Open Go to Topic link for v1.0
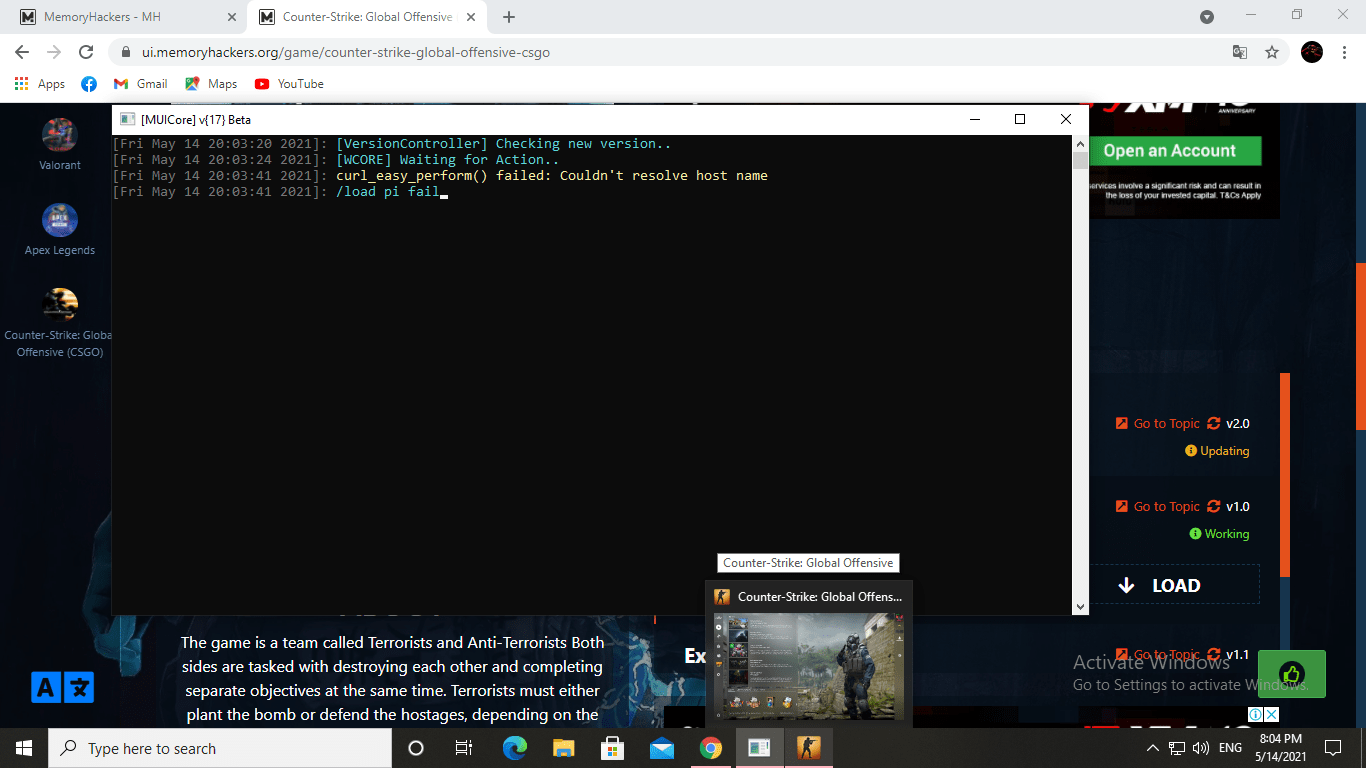Viewport: 1366px width, 768px height. click(x=1158, y=507)
